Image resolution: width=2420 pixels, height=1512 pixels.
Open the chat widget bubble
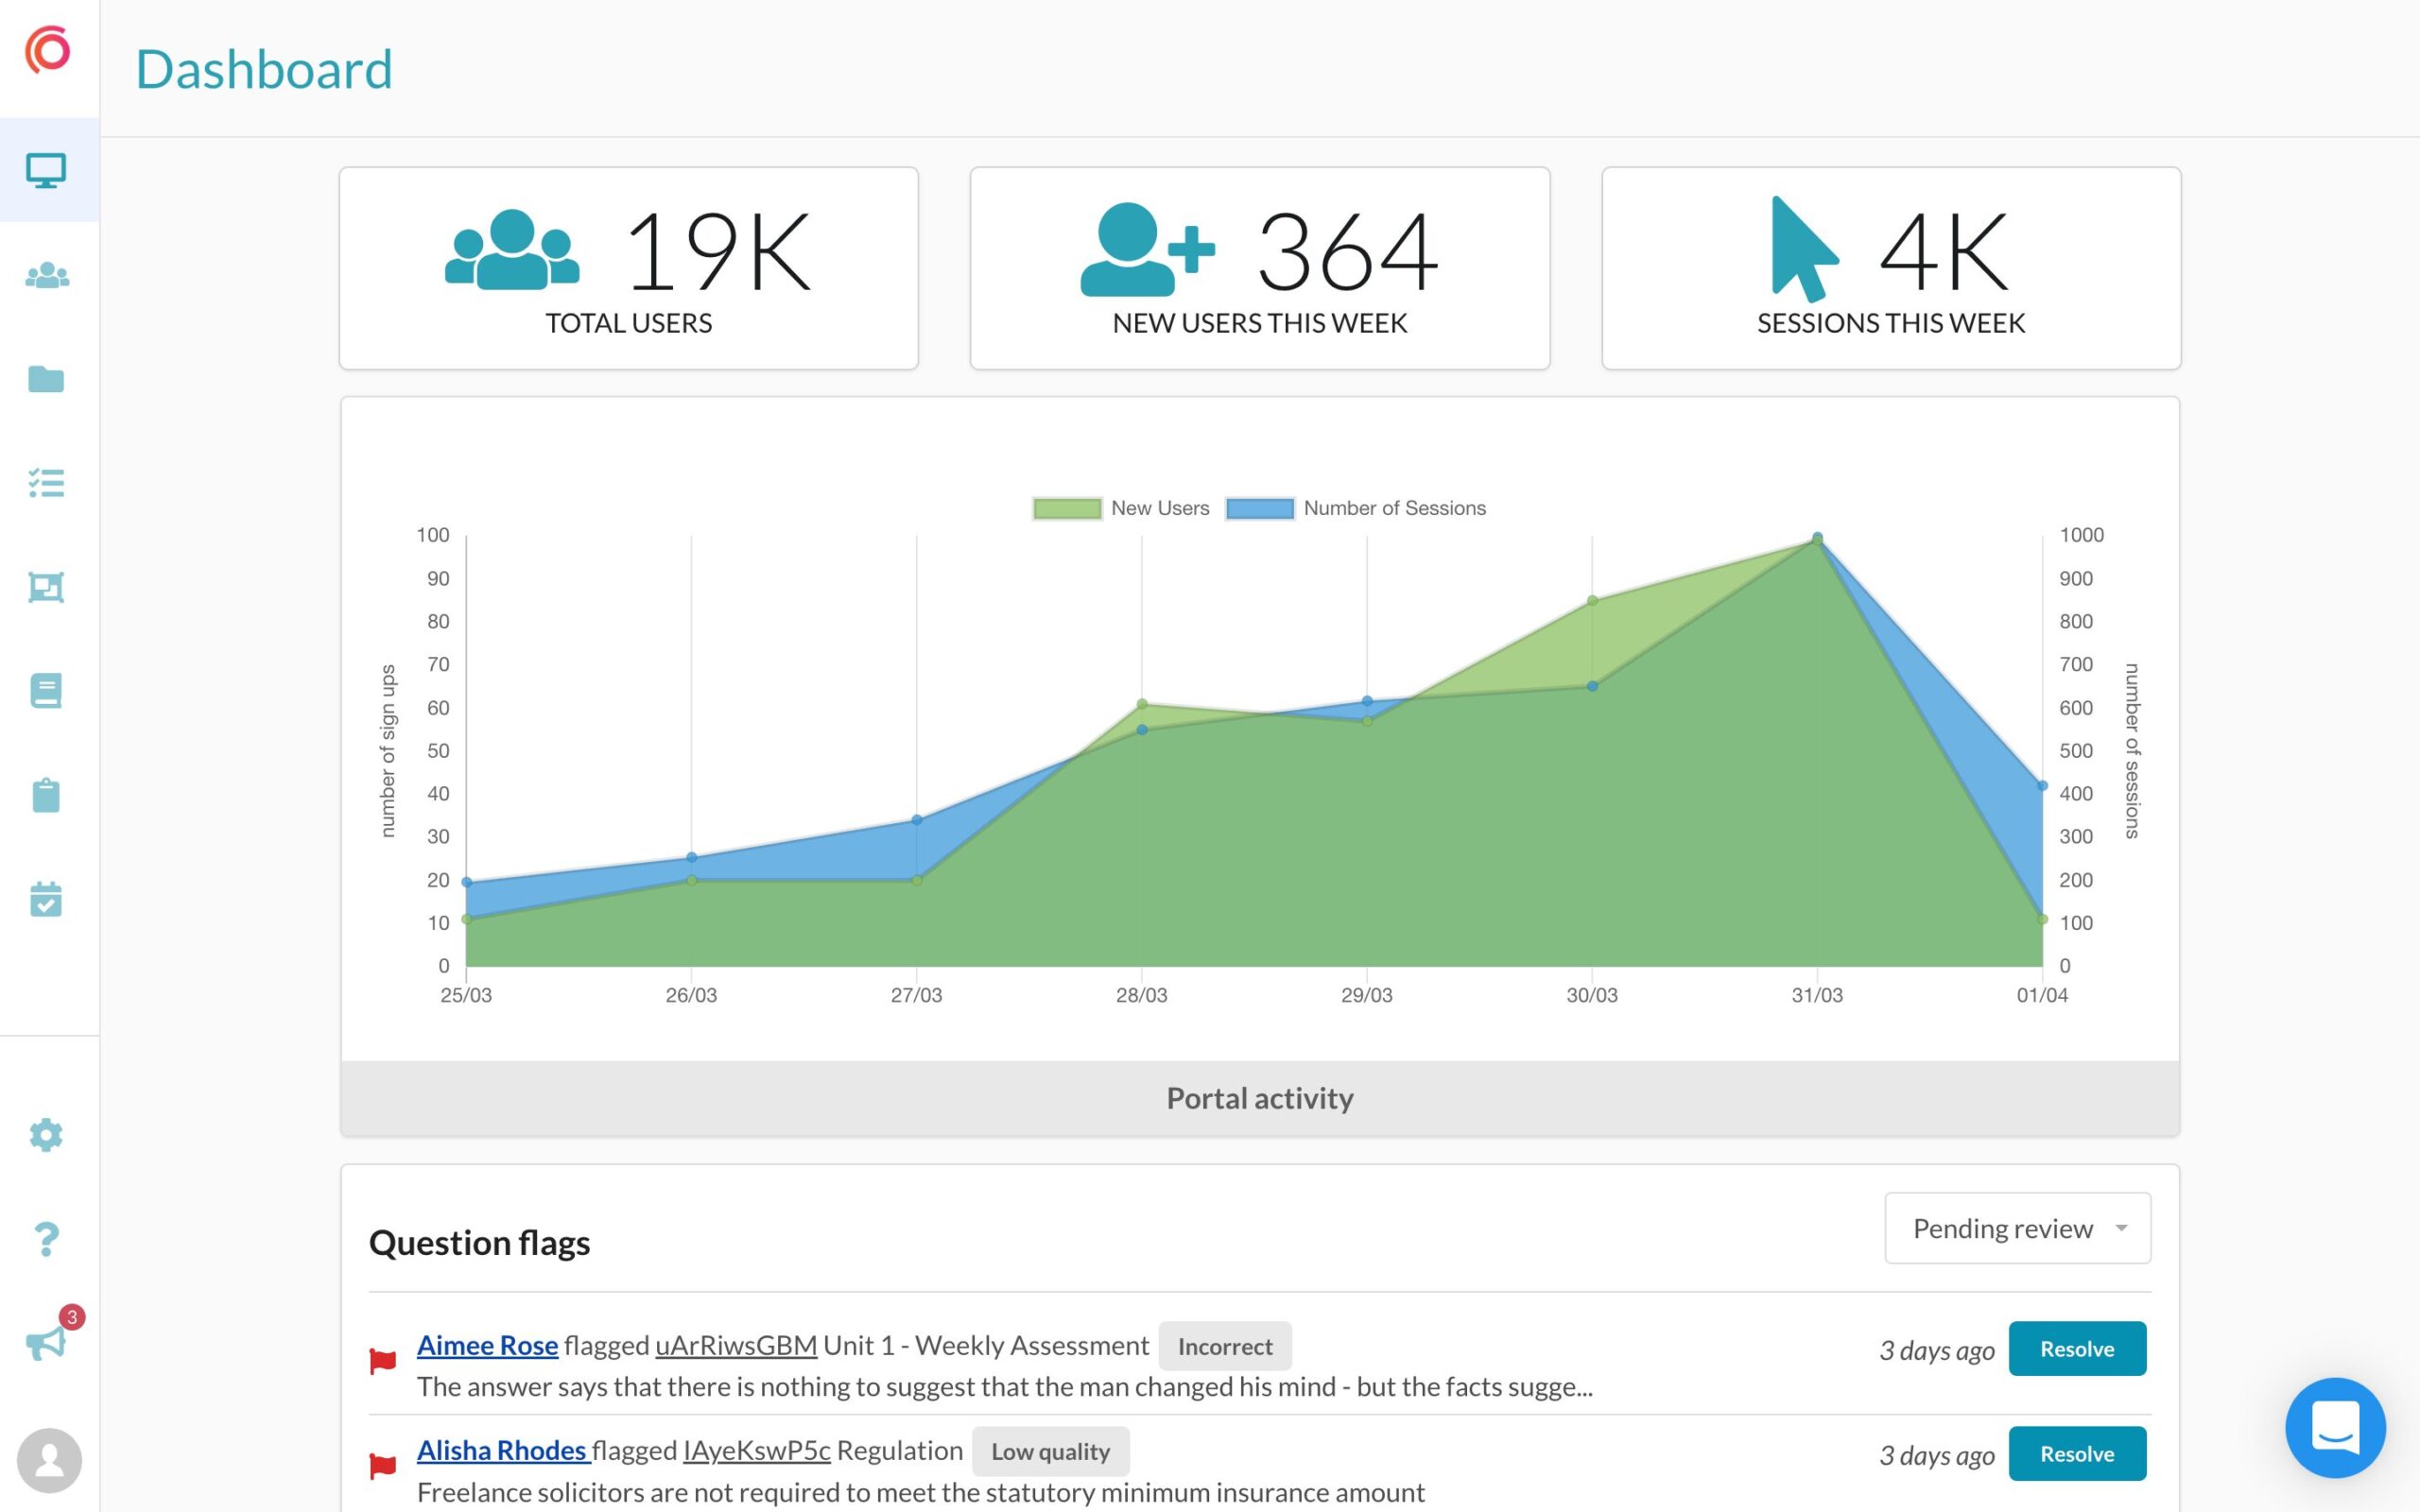pos(2335,1428)
